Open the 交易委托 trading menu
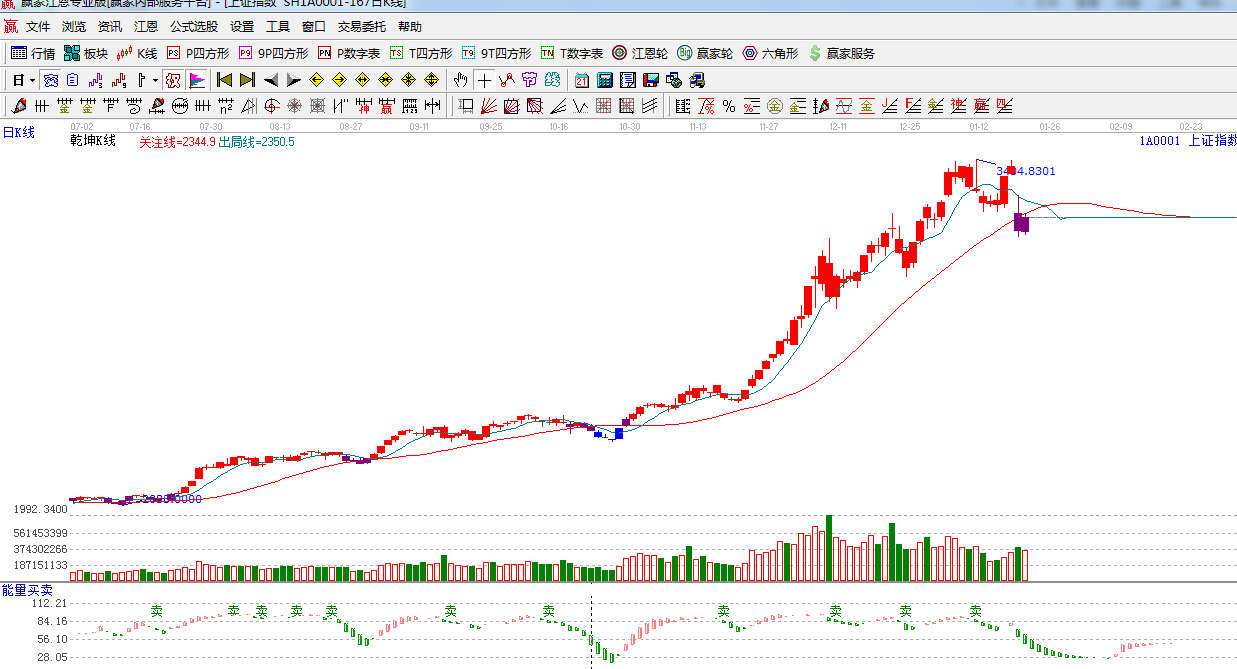 pyautogui.click(x=361, y=27)
